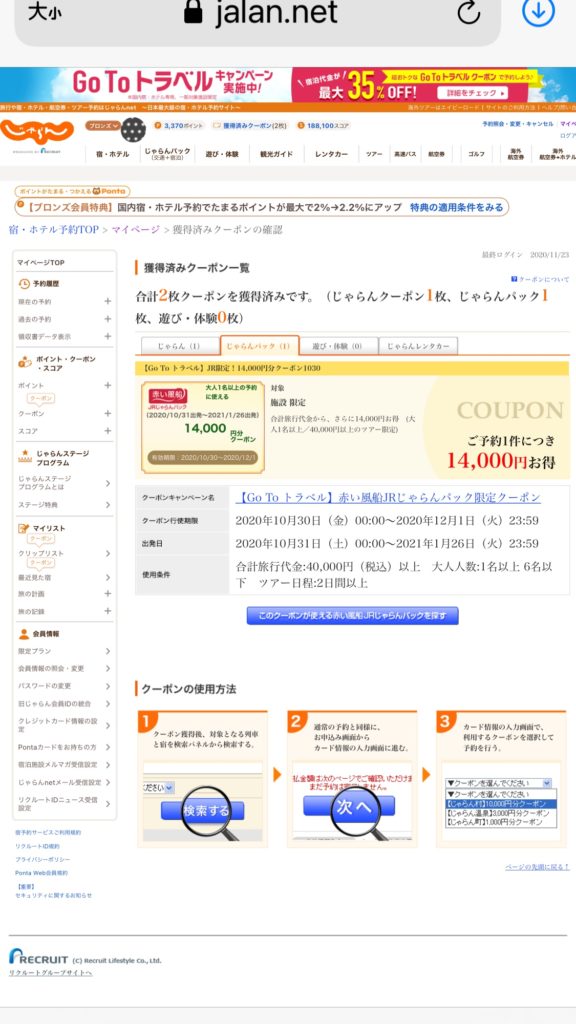The width and height of the screenshot is (576, 1024).
Task: Select 宿・ホテル in navigation menu
Action: [112, 155]
